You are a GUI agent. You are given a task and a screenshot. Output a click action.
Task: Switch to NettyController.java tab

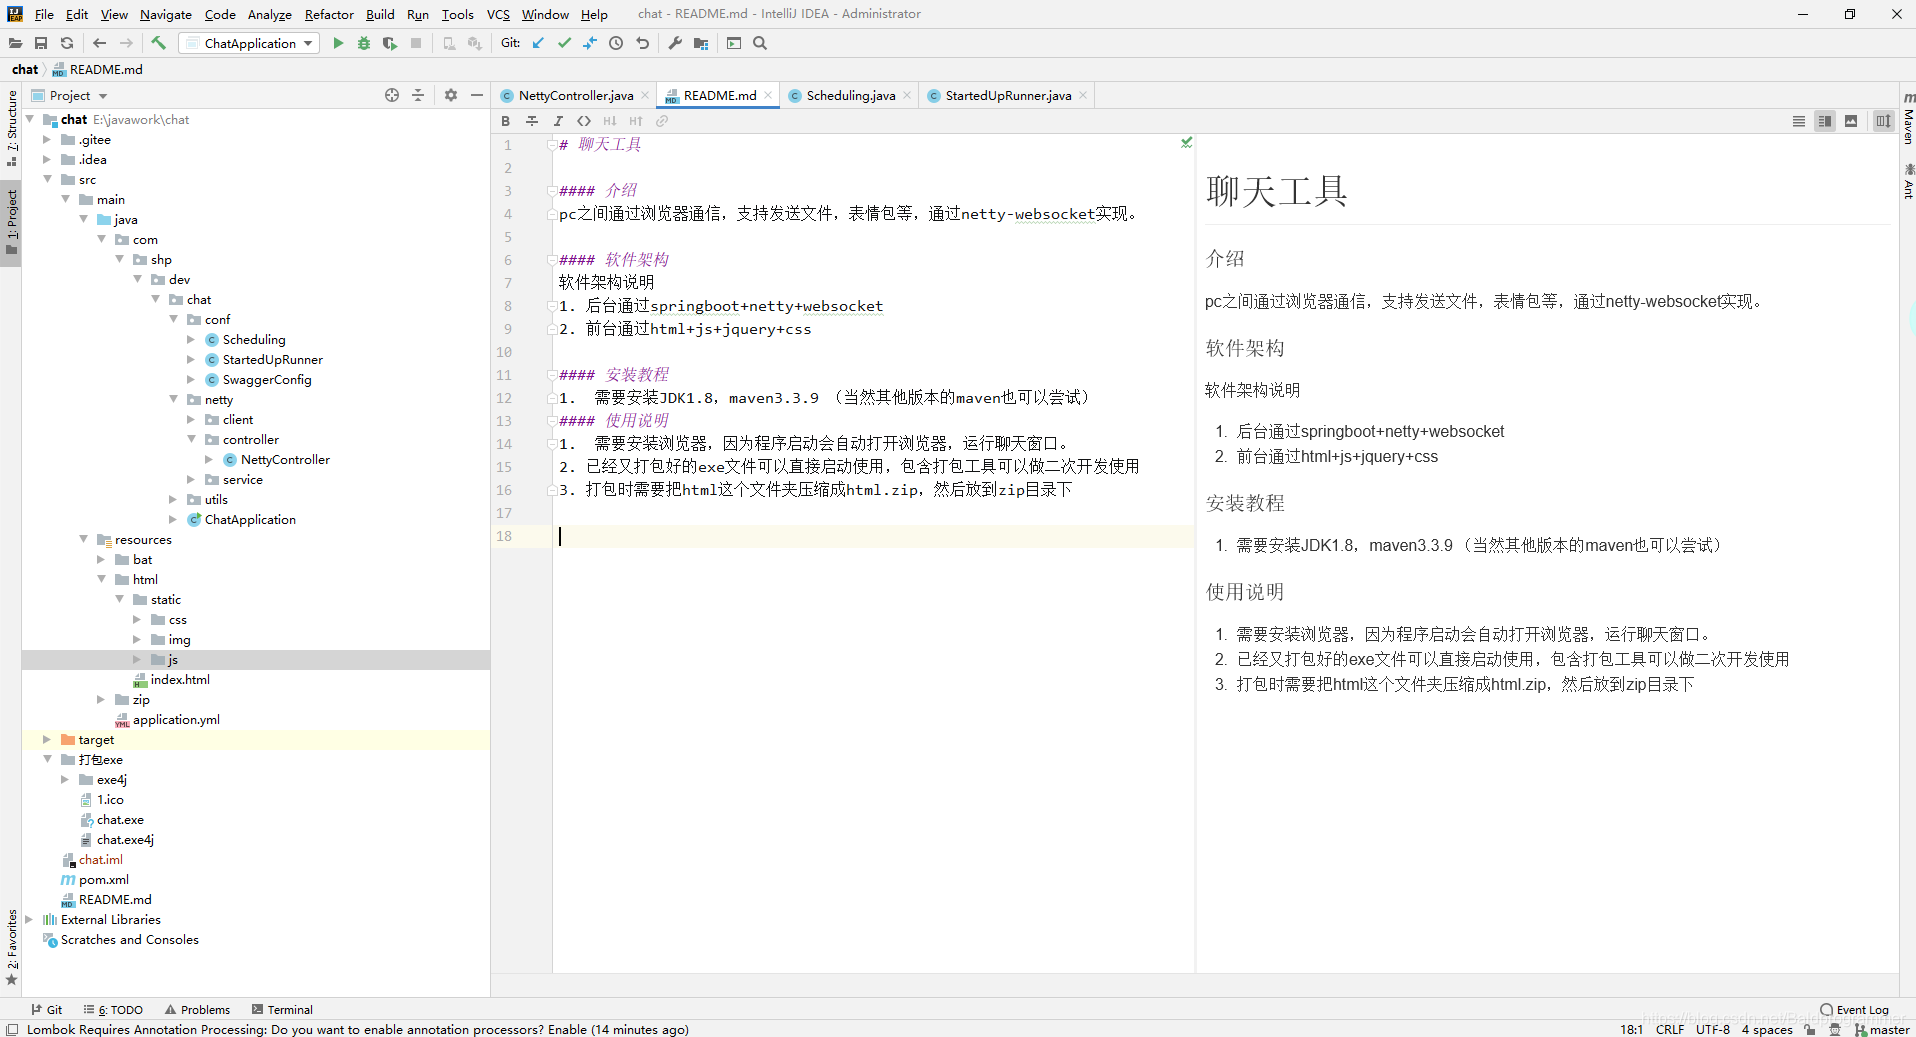[x=575, y=95]
